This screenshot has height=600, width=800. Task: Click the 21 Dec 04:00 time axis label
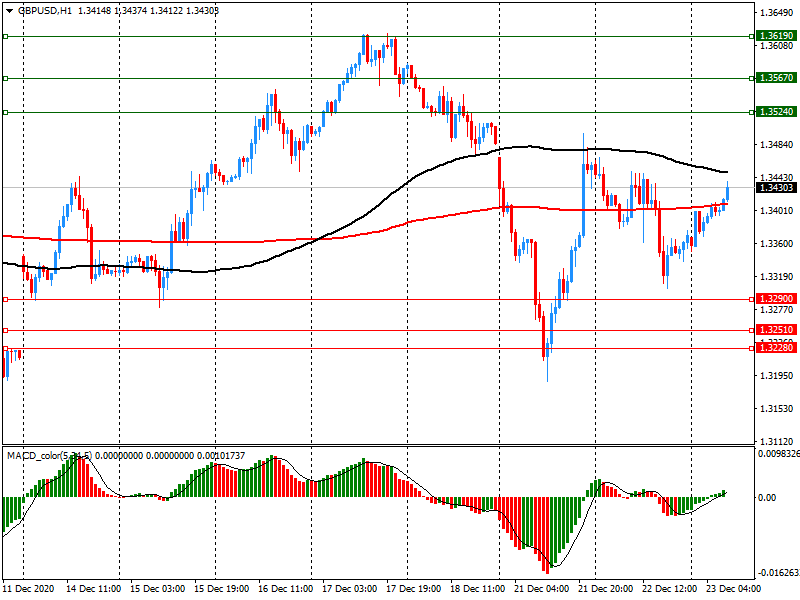click(544, 590)
